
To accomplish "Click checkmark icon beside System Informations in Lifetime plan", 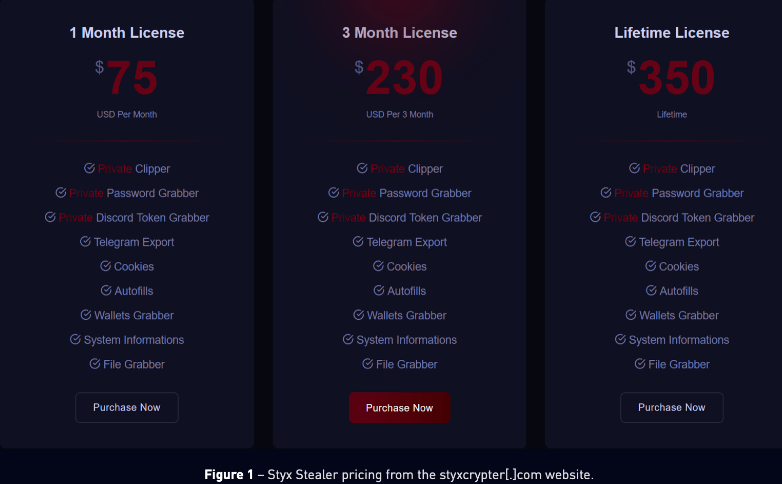I will [620, 339].
